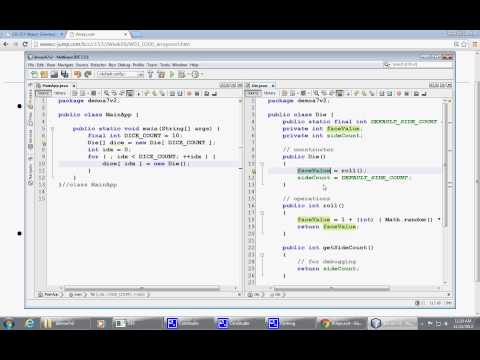Stop macro recording in Die.java toolbar
Screen dimensions: 480x360
(x=407, y=93)
